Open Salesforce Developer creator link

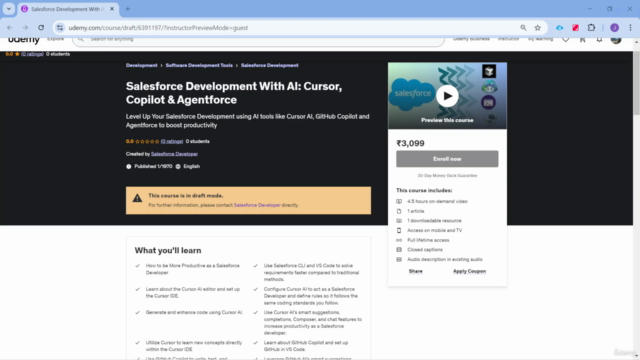[174, 154]
